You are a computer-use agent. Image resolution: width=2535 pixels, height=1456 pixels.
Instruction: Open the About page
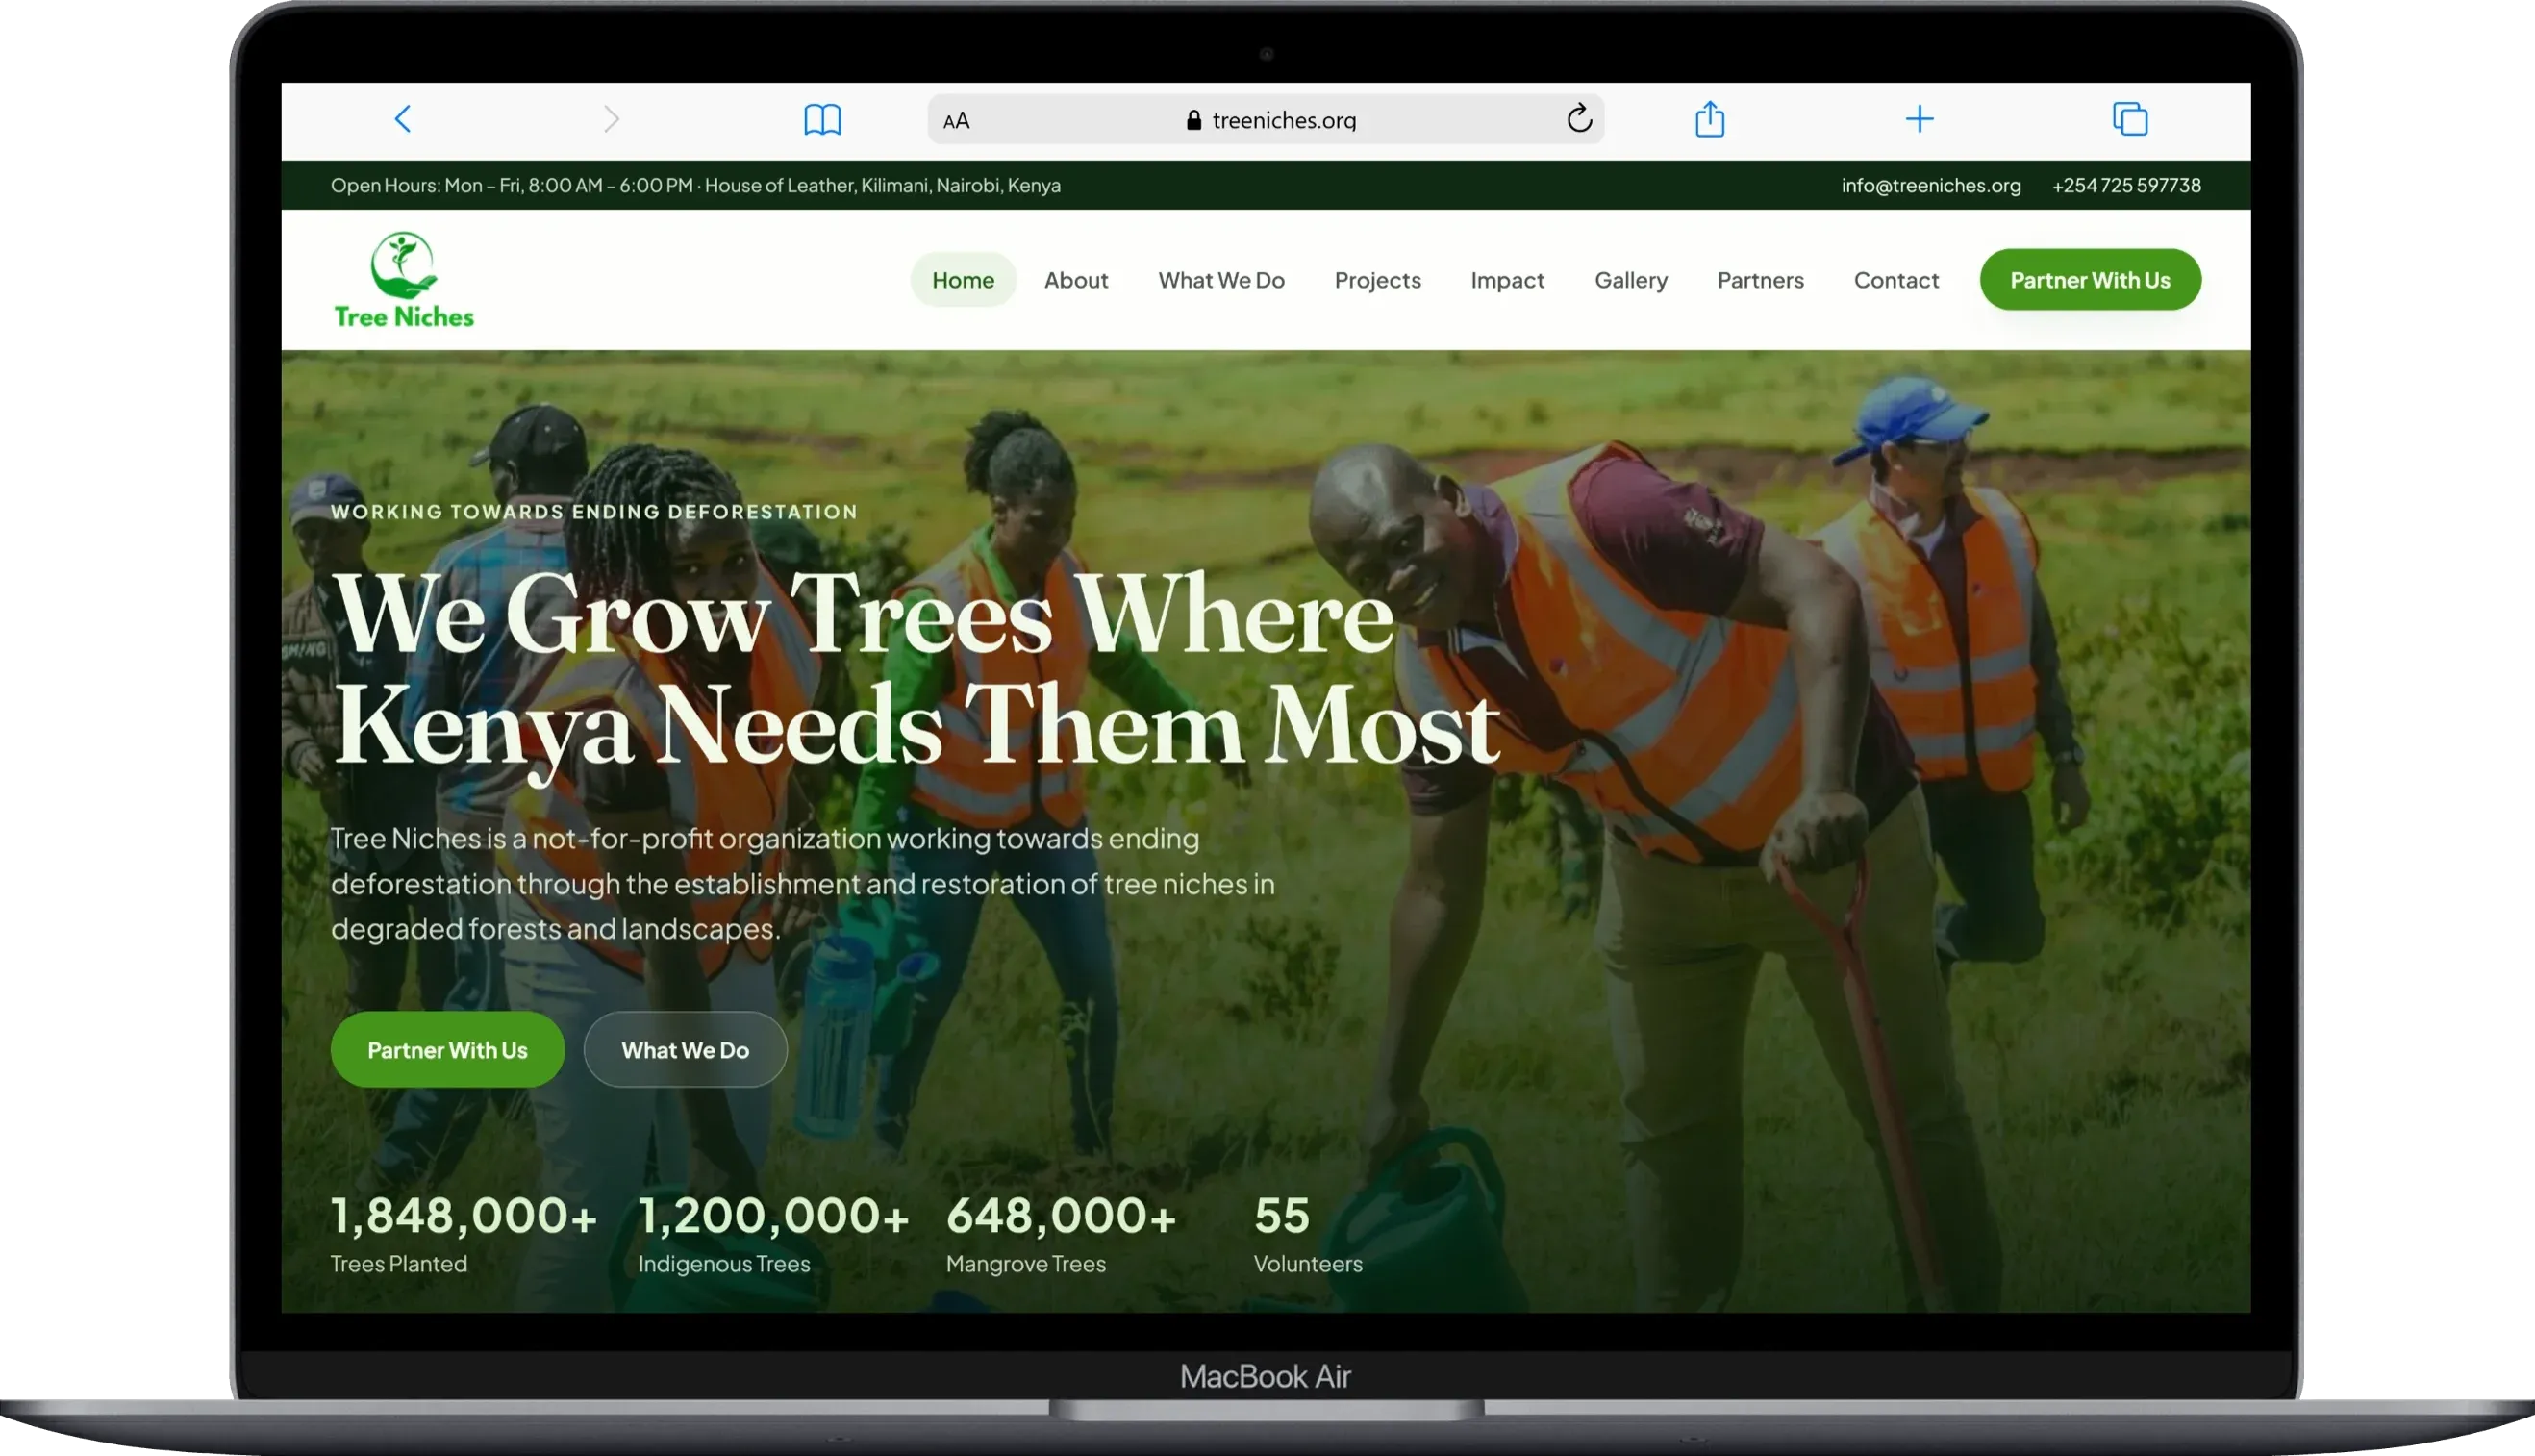[1076, 280]
